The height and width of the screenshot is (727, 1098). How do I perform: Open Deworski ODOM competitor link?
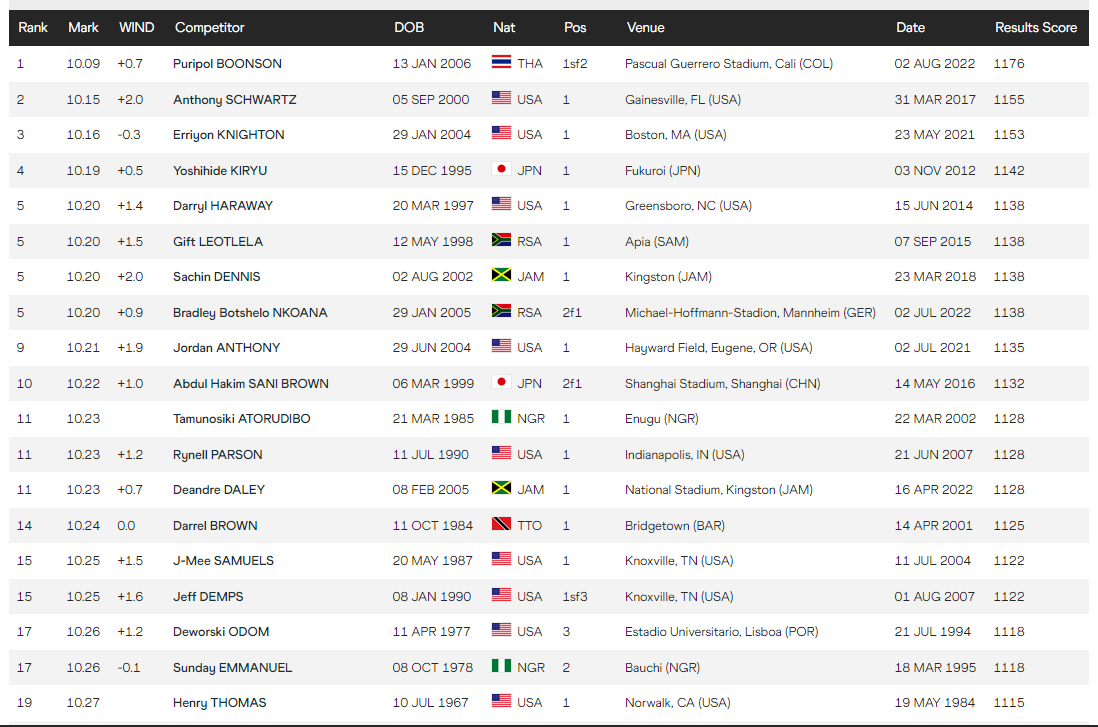tap(221, 631)
